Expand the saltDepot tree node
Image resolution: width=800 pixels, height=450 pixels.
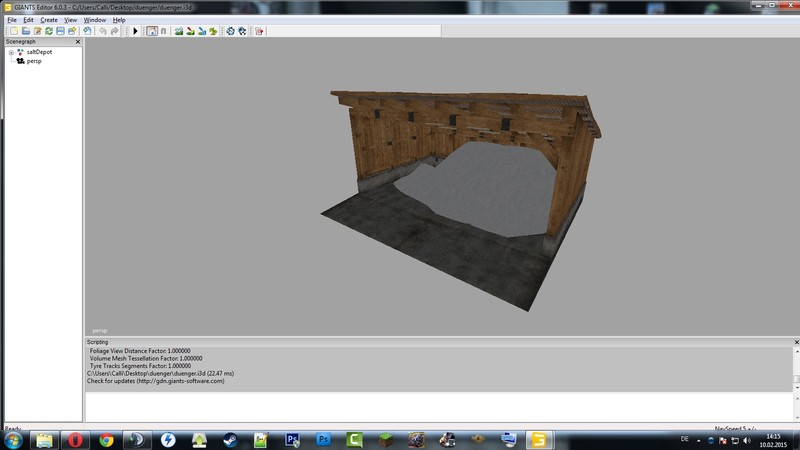click(x=11, y=52)
